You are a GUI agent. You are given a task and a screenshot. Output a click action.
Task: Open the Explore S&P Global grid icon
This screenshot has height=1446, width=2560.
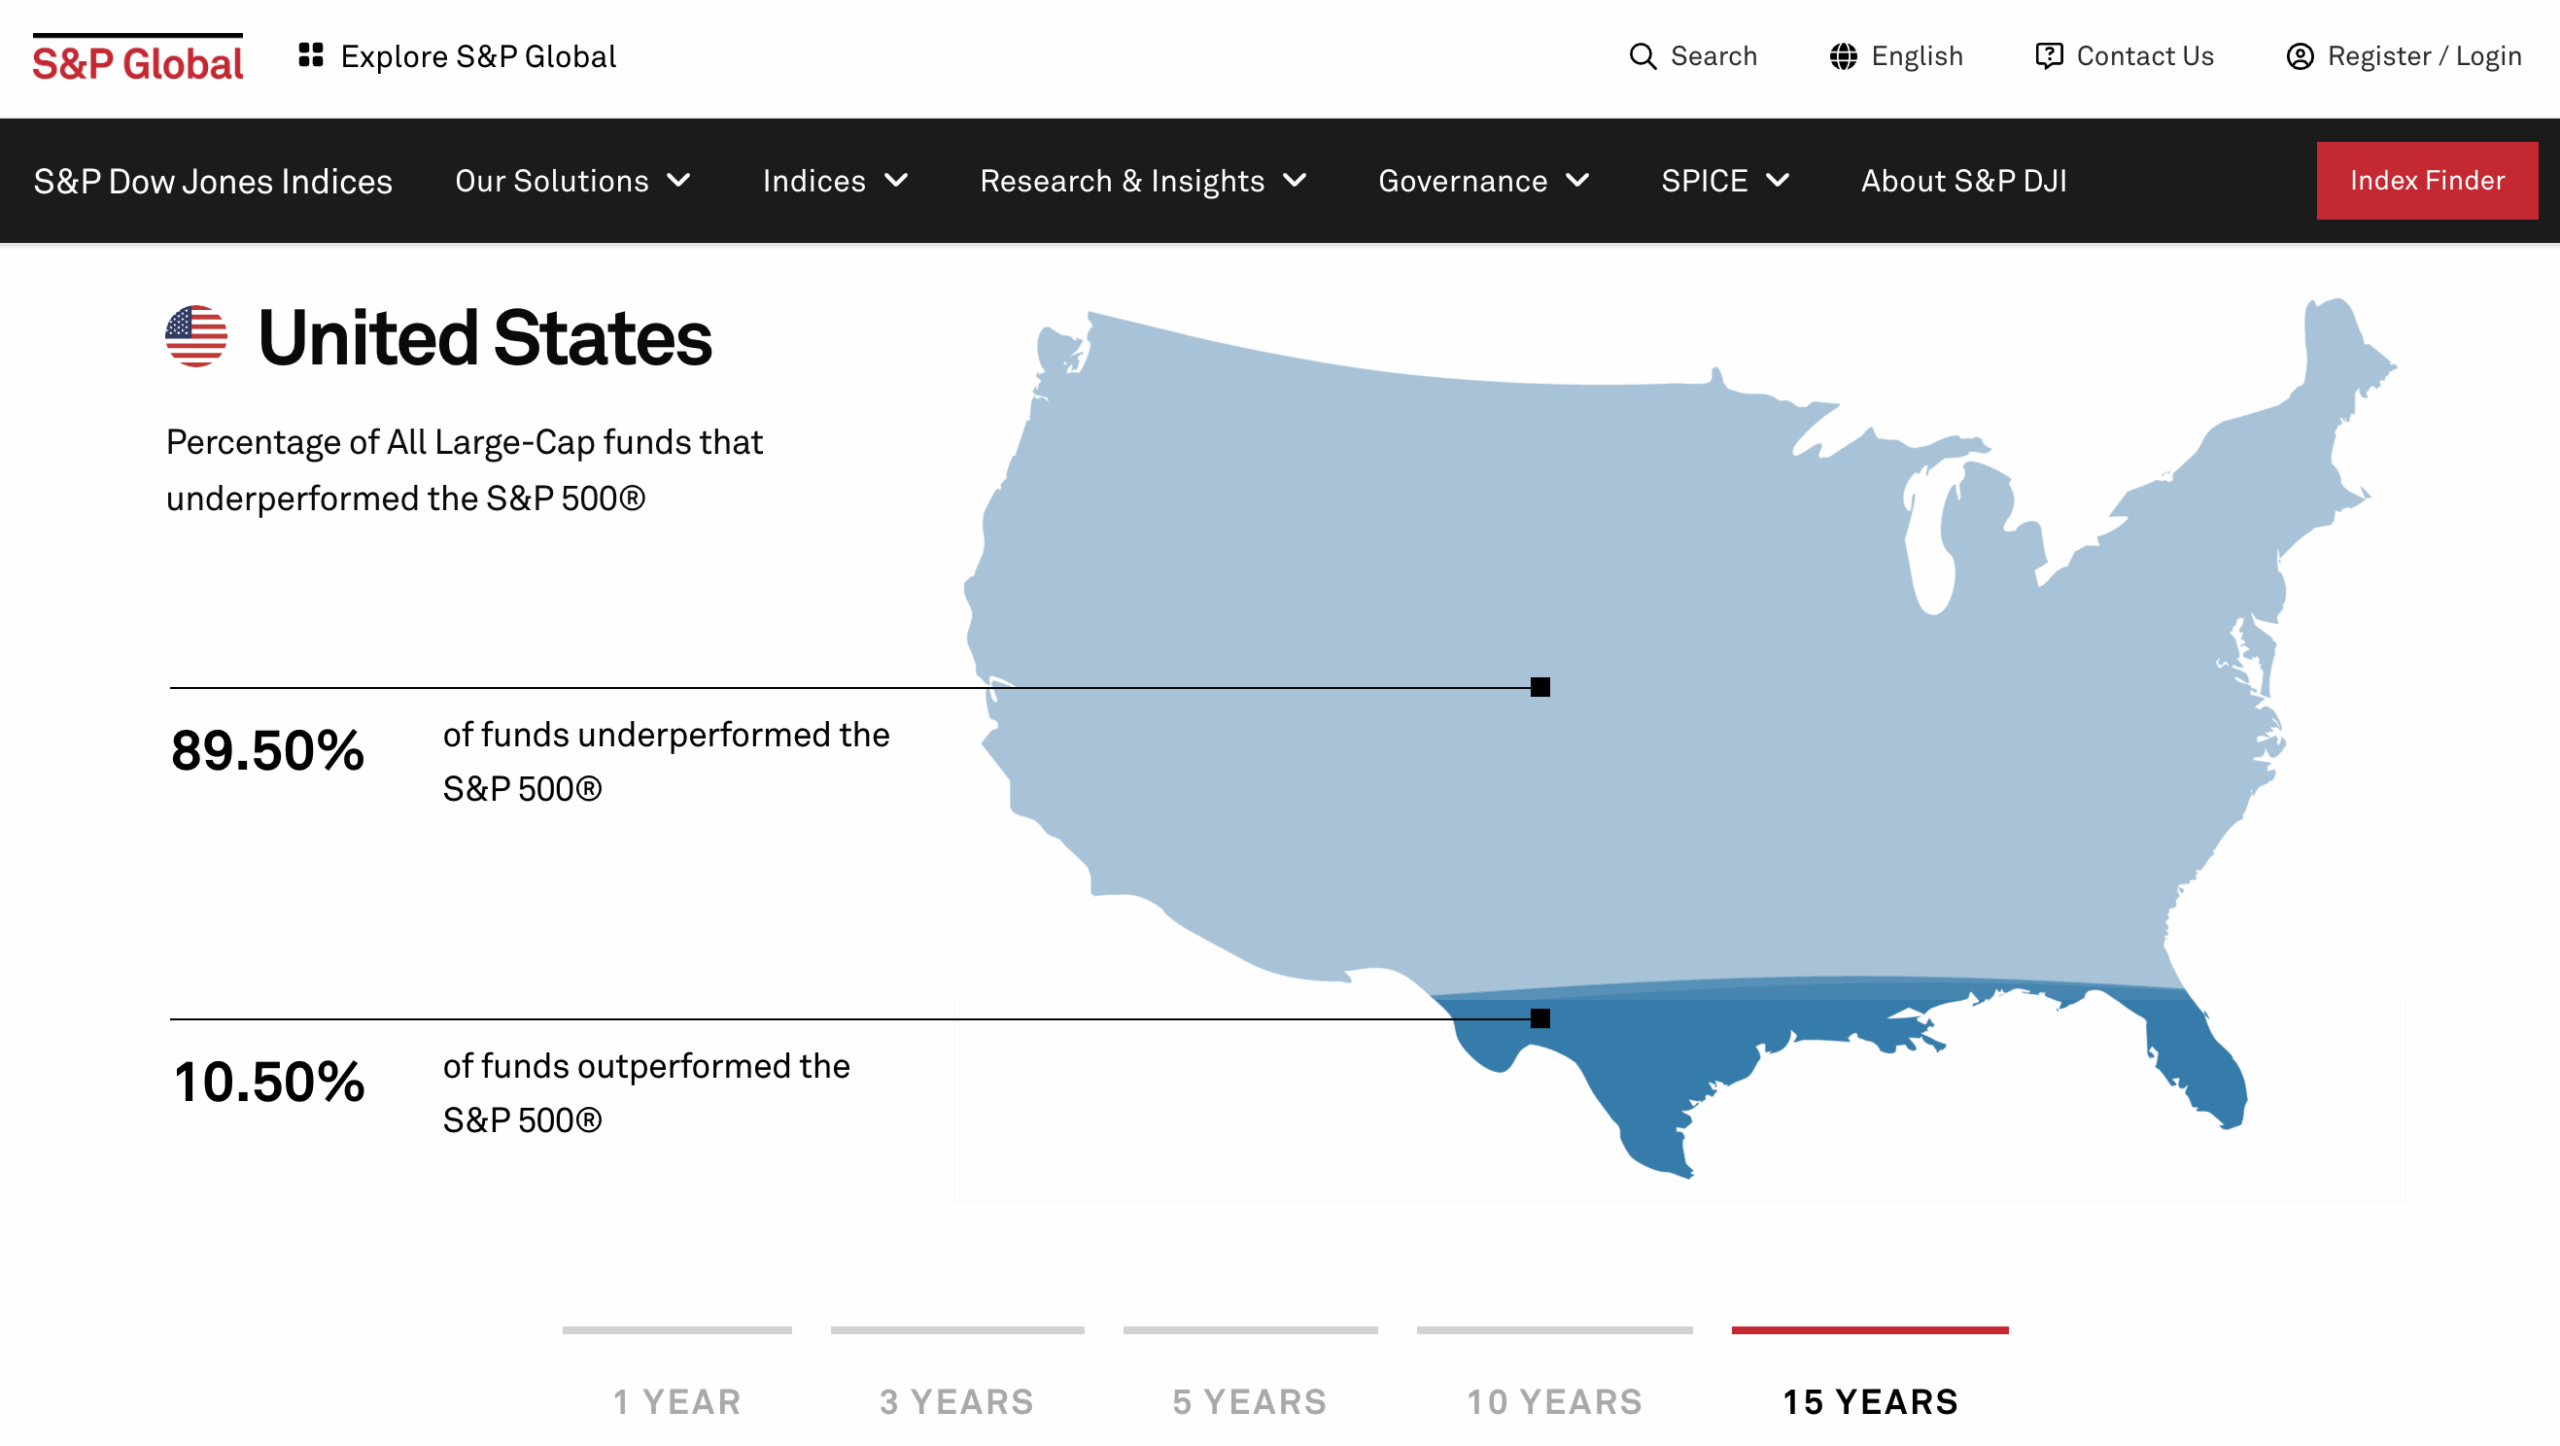[x=311, y=55]
